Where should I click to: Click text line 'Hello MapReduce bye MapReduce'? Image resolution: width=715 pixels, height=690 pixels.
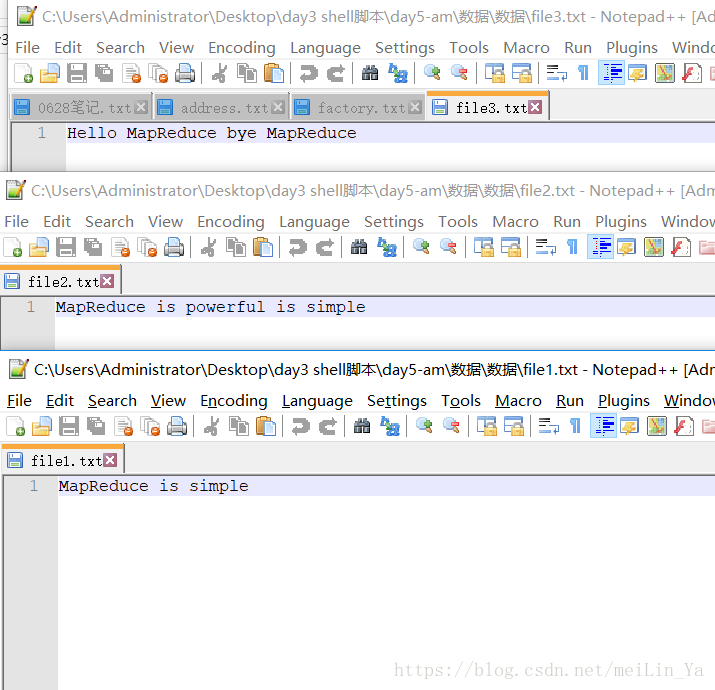pyautogui.click(x=212, y=133)
